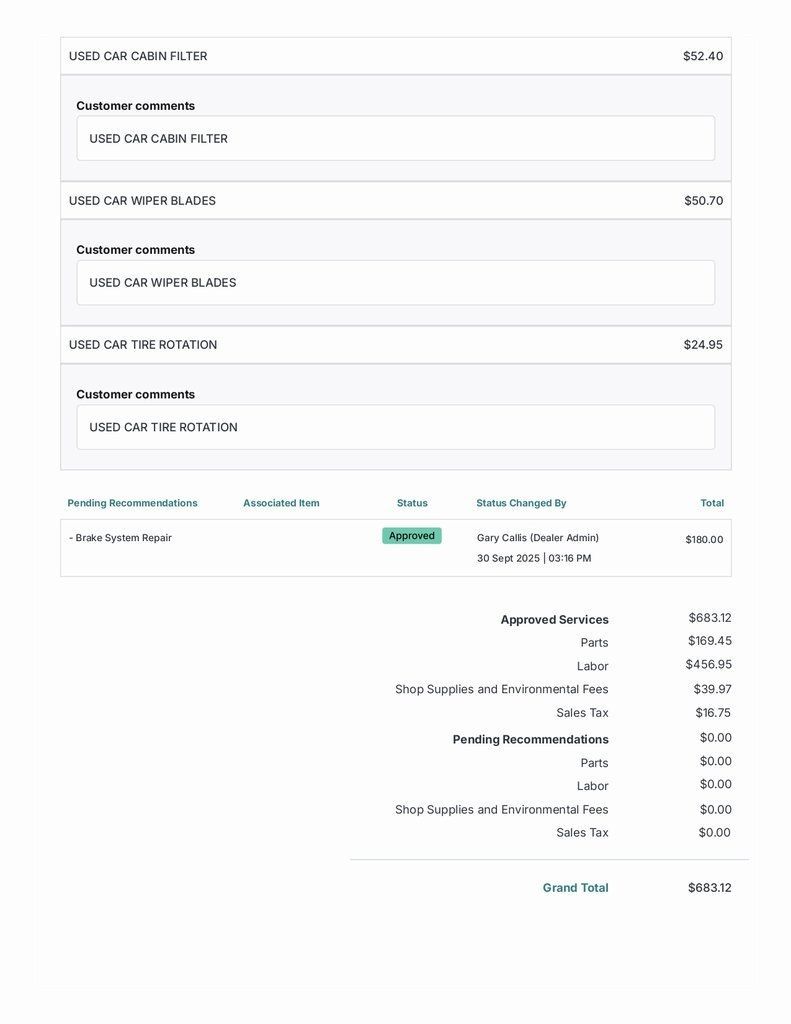Screen dimensions: 791x1024
Task: Click the USED CAR CABIN FILTER row header
Action: click(x=138, y=56)
